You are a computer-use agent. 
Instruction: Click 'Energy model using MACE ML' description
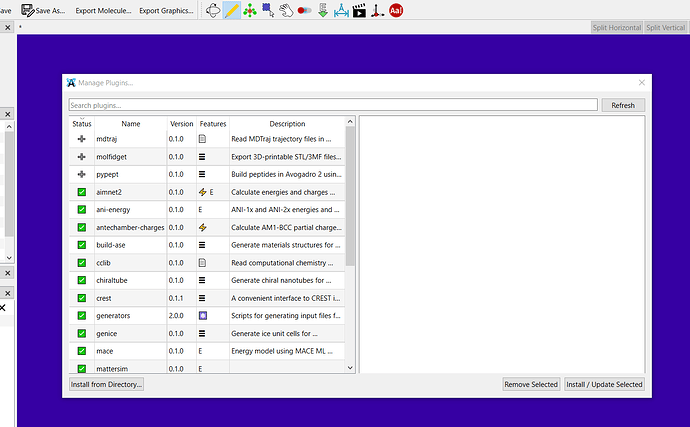click(x=282, y=351)
